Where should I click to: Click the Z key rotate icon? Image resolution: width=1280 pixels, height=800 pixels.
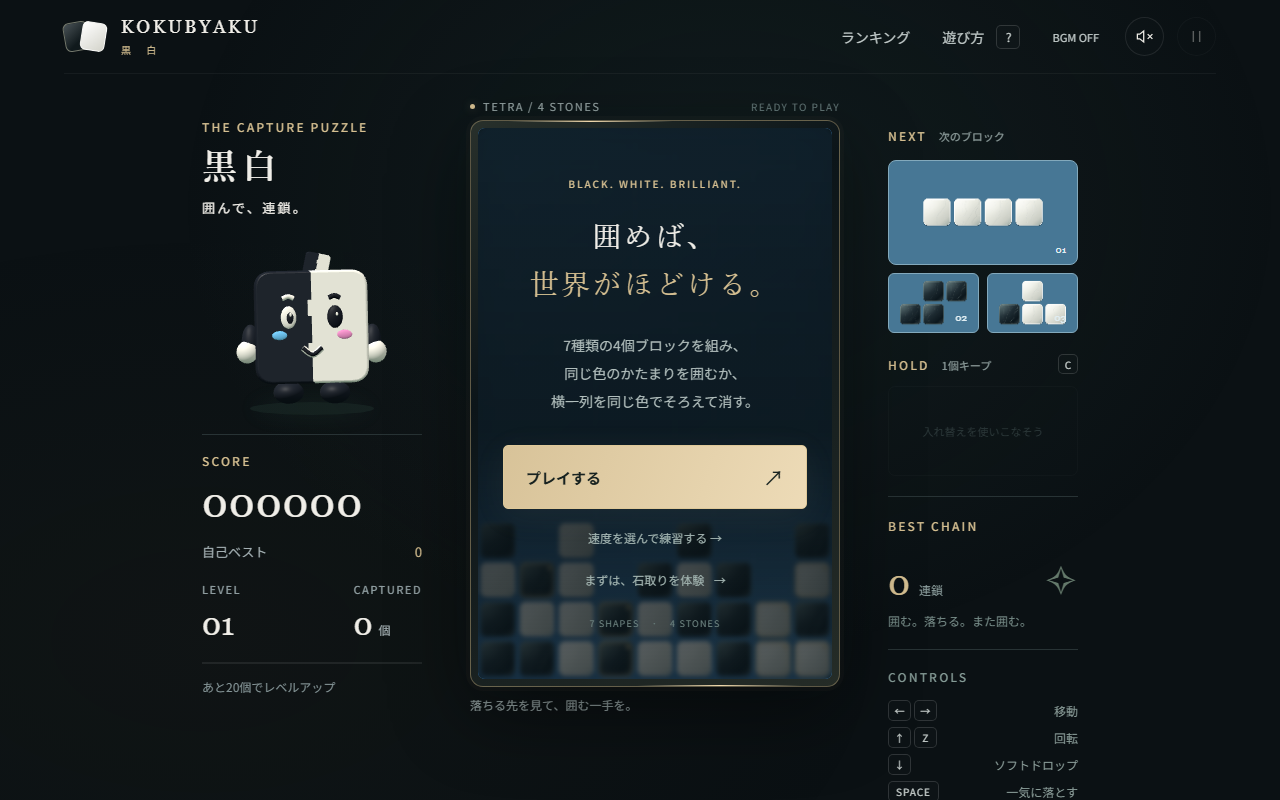(925, 738)
